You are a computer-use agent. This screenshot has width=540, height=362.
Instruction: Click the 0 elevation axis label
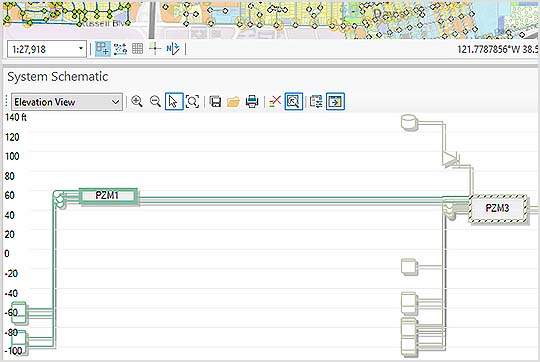point(7,254)
